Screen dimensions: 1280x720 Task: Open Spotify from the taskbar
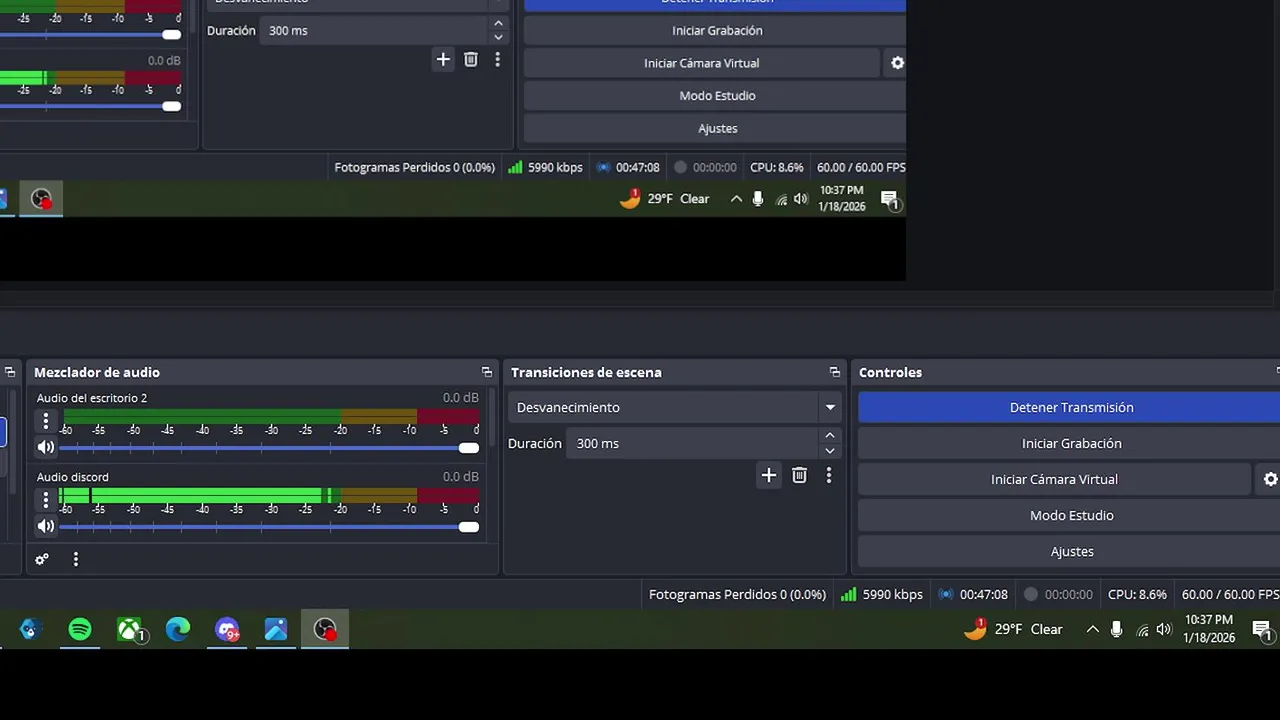coord(80,629)
